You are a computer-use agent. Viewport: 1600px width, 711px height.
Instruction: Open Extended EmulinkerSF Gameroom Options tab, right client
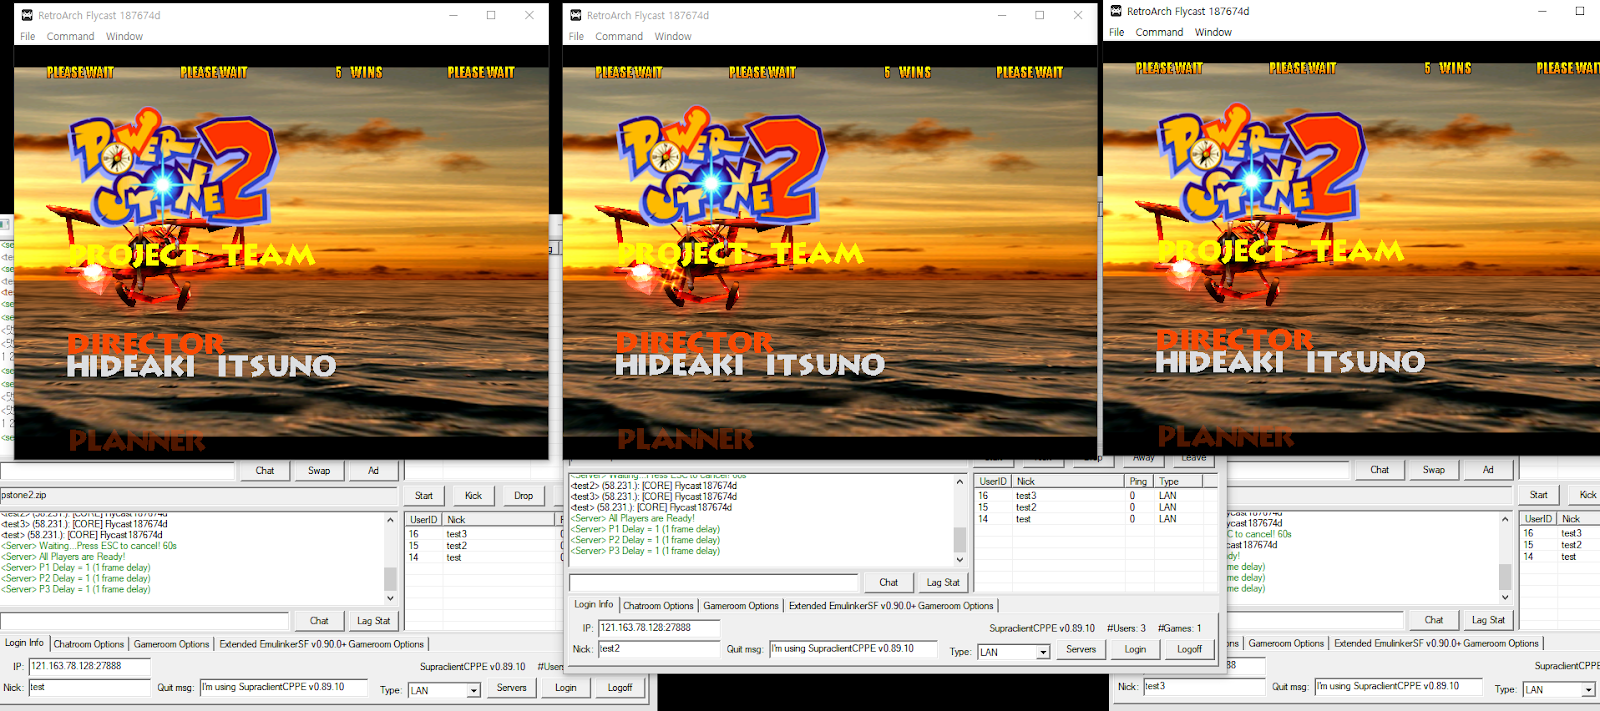(x=1436, y=643)
